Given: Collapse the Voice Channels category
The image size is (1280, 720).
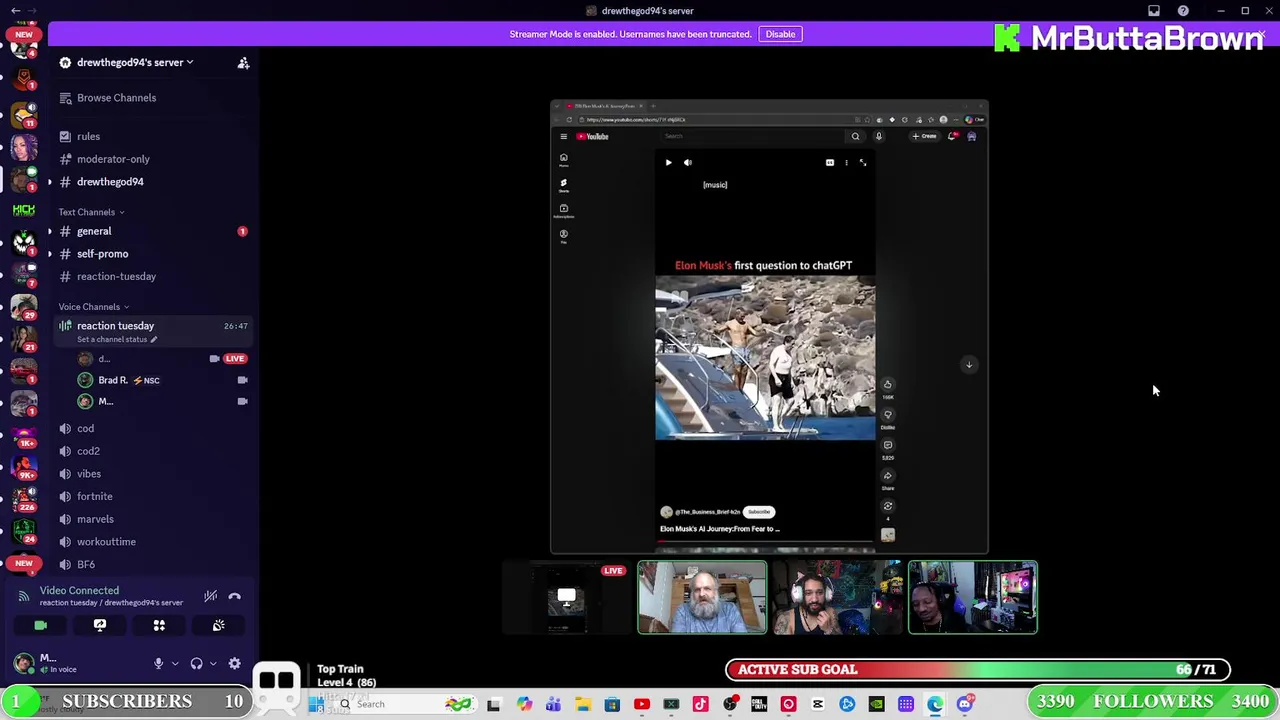Looking at the screenshot, I should 93,307.
